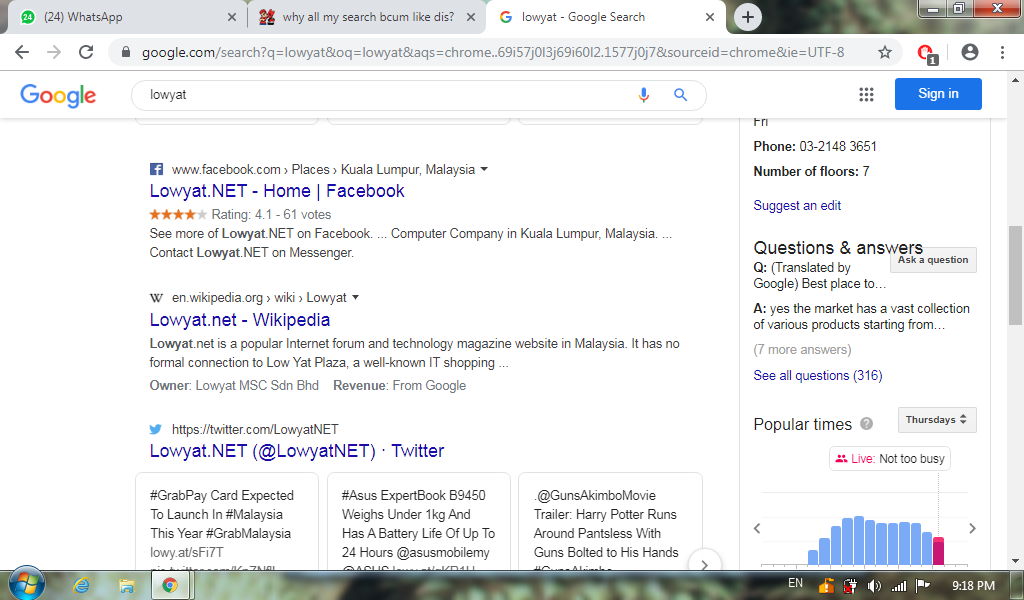The width and height of the screenshot is (1024, 600).
Task: Click the (7 more answers) link
Action: pyautogui.click(x=802, y=350)
